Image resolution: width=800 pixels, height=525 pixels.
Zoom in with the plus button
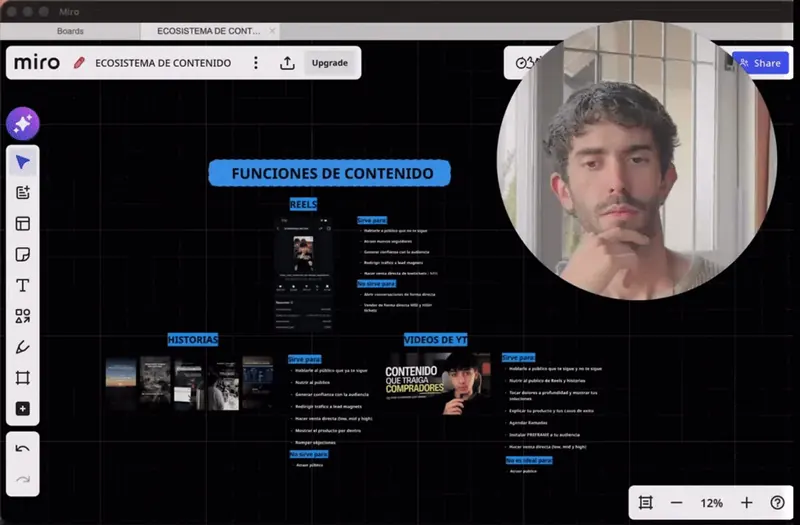(x=746, y=503)
